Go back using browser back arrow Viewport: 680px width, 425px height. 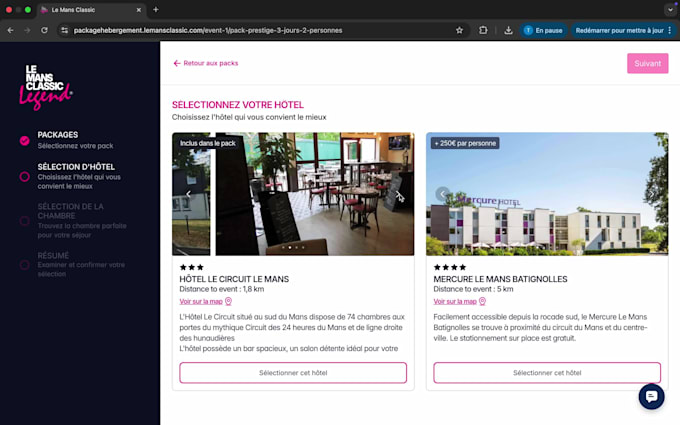pyautogui.click(x=10, y=30)
